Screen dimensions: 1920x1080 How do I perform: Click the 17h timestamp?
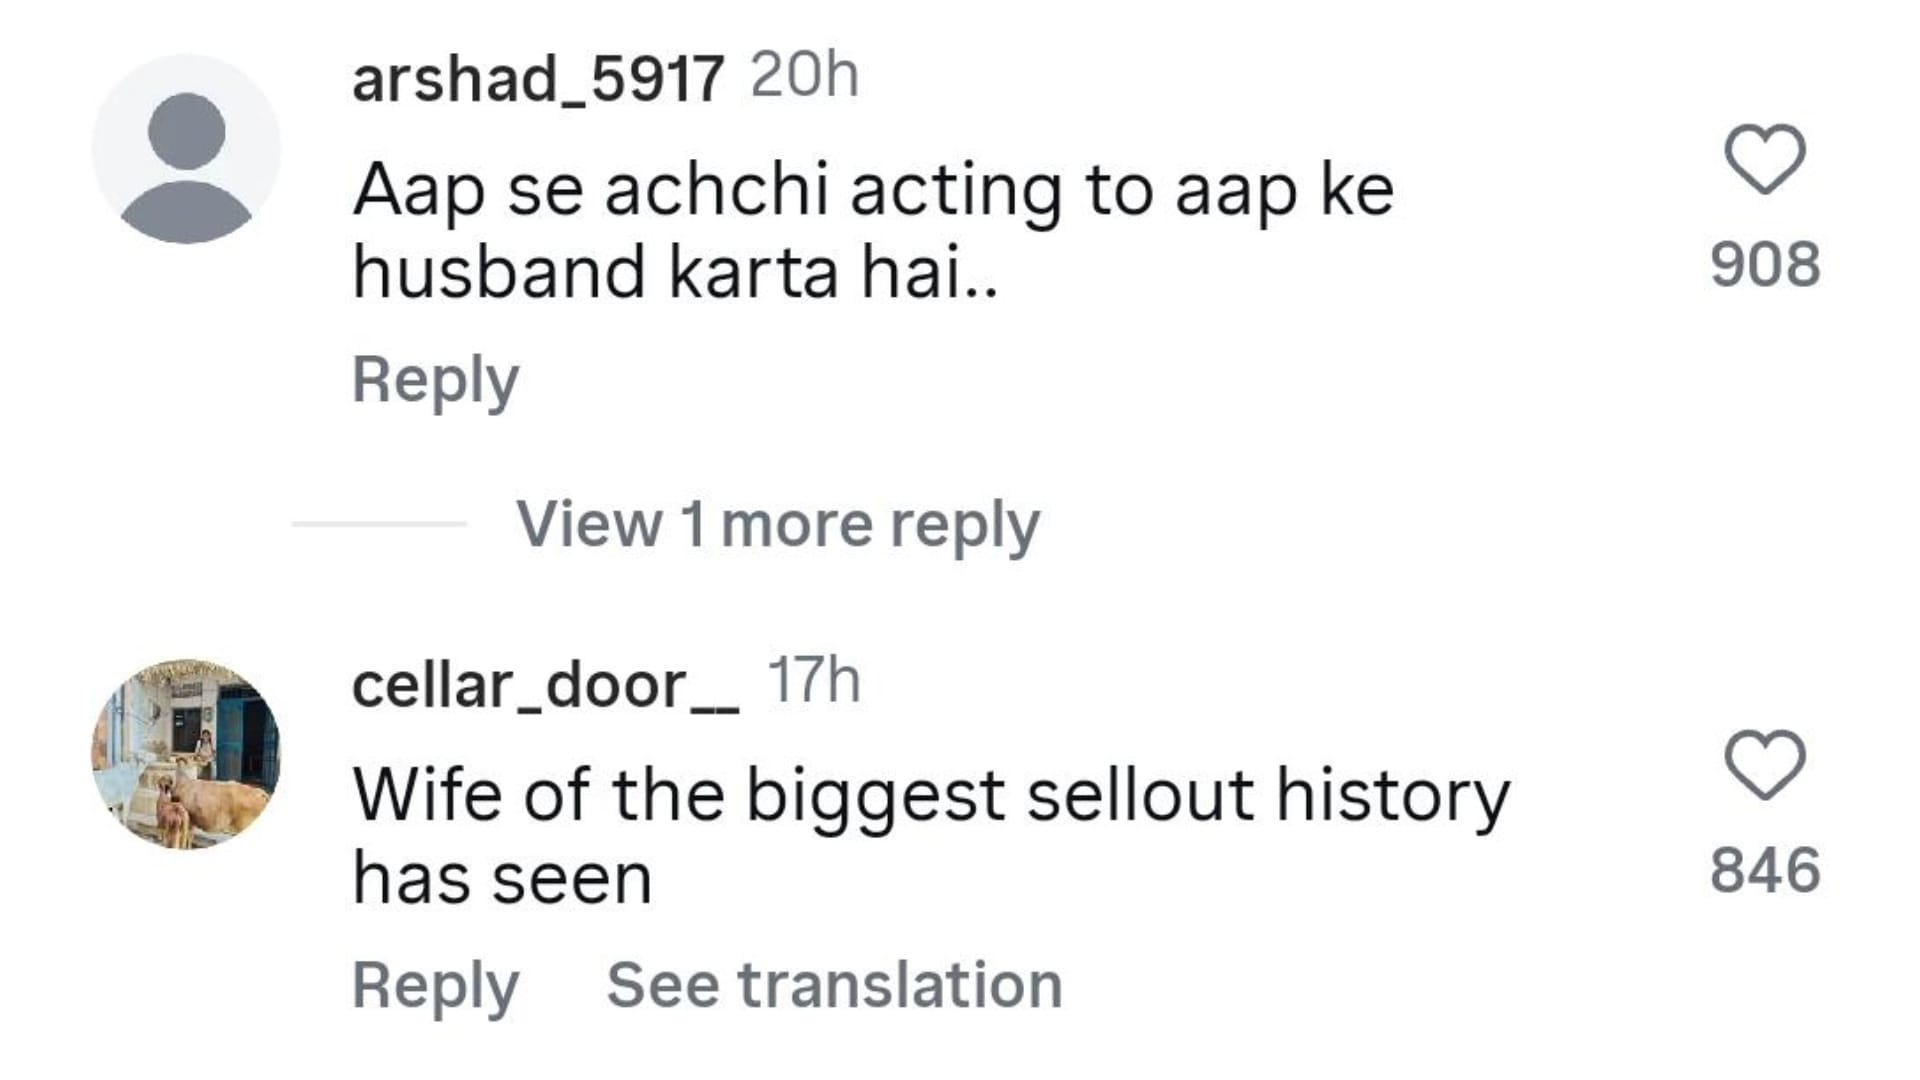coord(813,681)
